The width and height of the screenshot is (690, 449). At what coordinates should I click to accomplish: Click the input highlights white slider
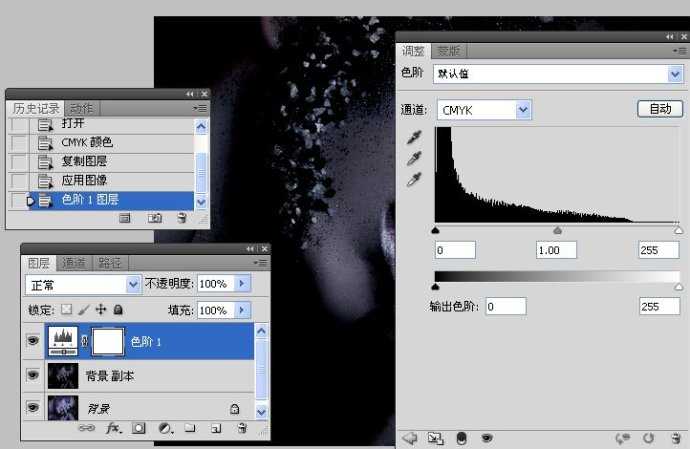679,230
